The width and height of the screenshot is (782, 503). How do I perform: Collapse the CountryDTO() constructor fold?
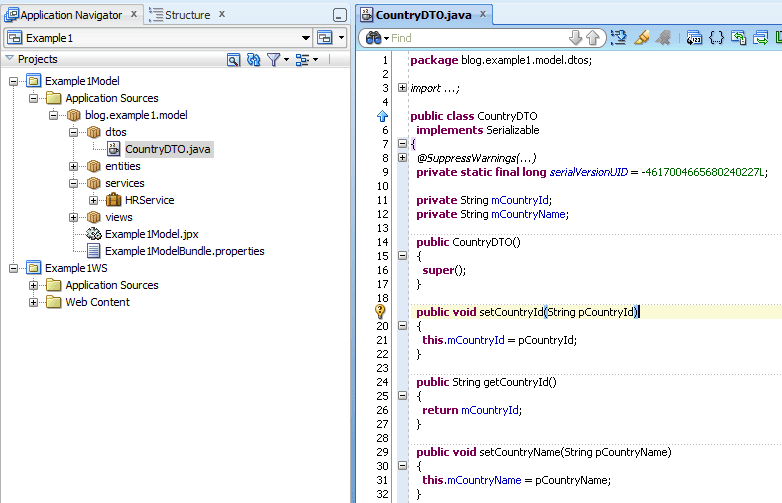tap(402, 256)
